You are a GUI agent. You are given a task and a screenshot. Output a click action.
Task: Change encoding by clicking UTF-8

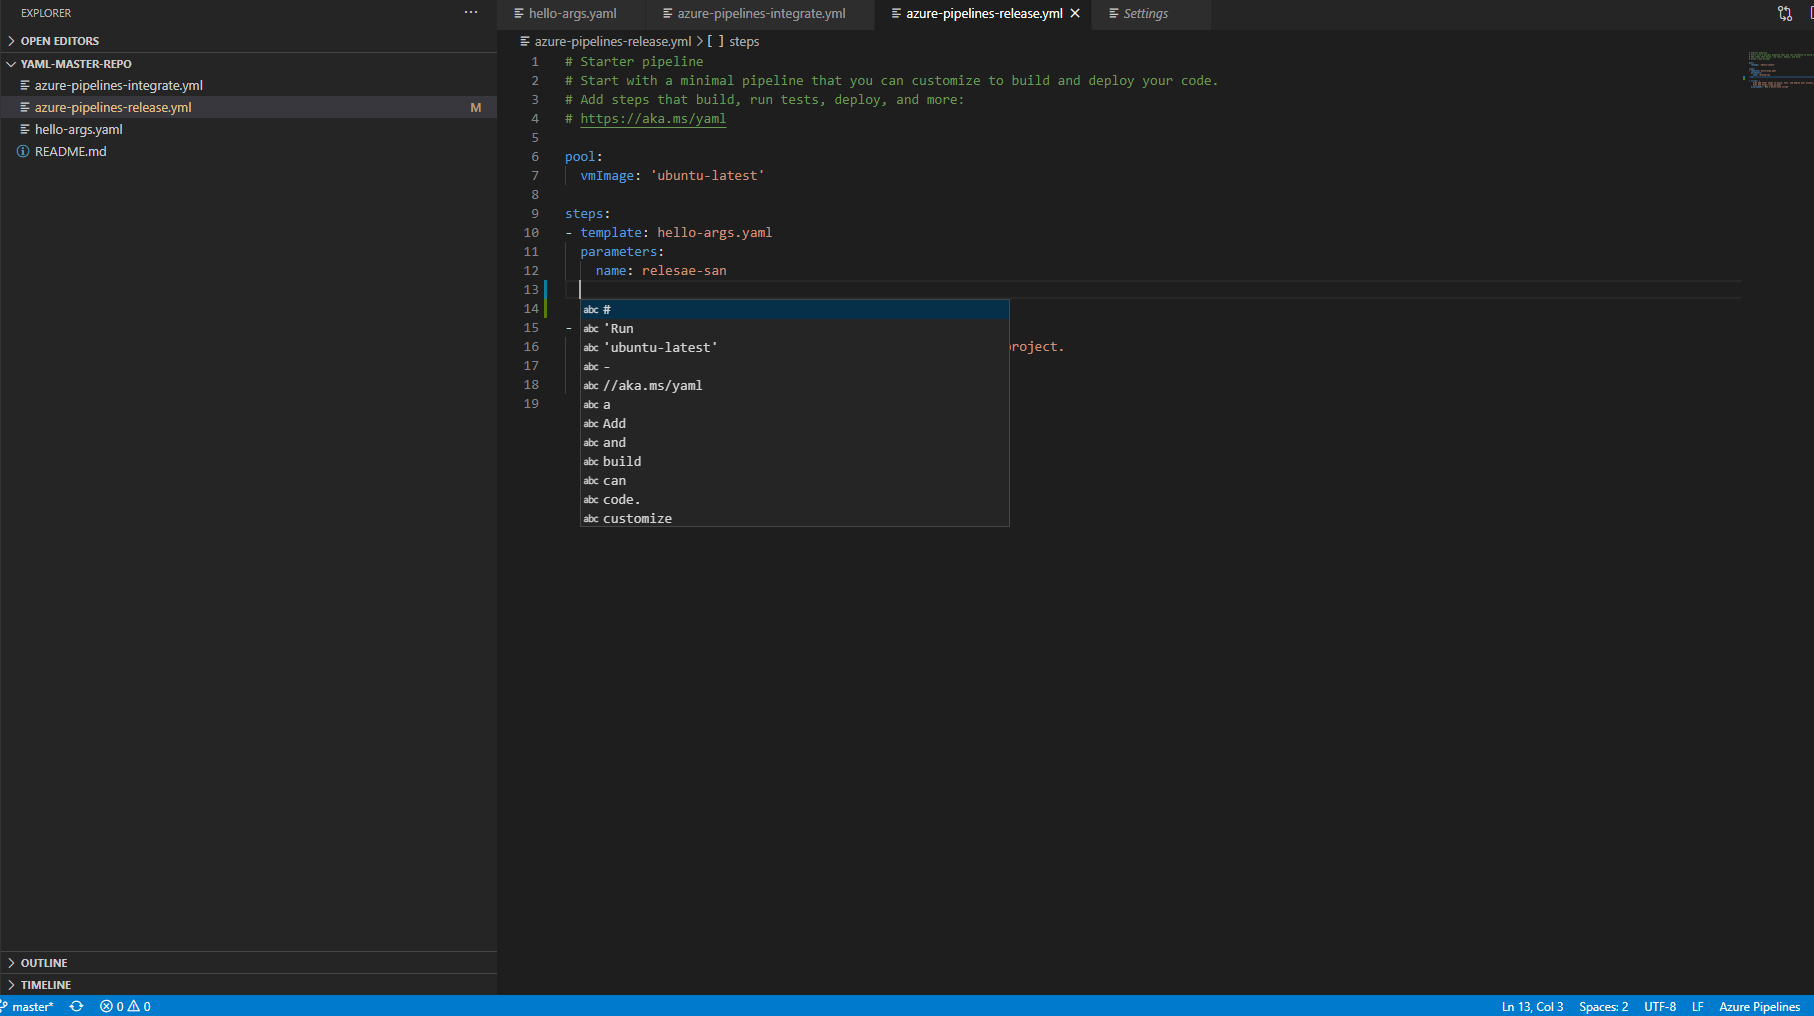pos(1660,1006)
